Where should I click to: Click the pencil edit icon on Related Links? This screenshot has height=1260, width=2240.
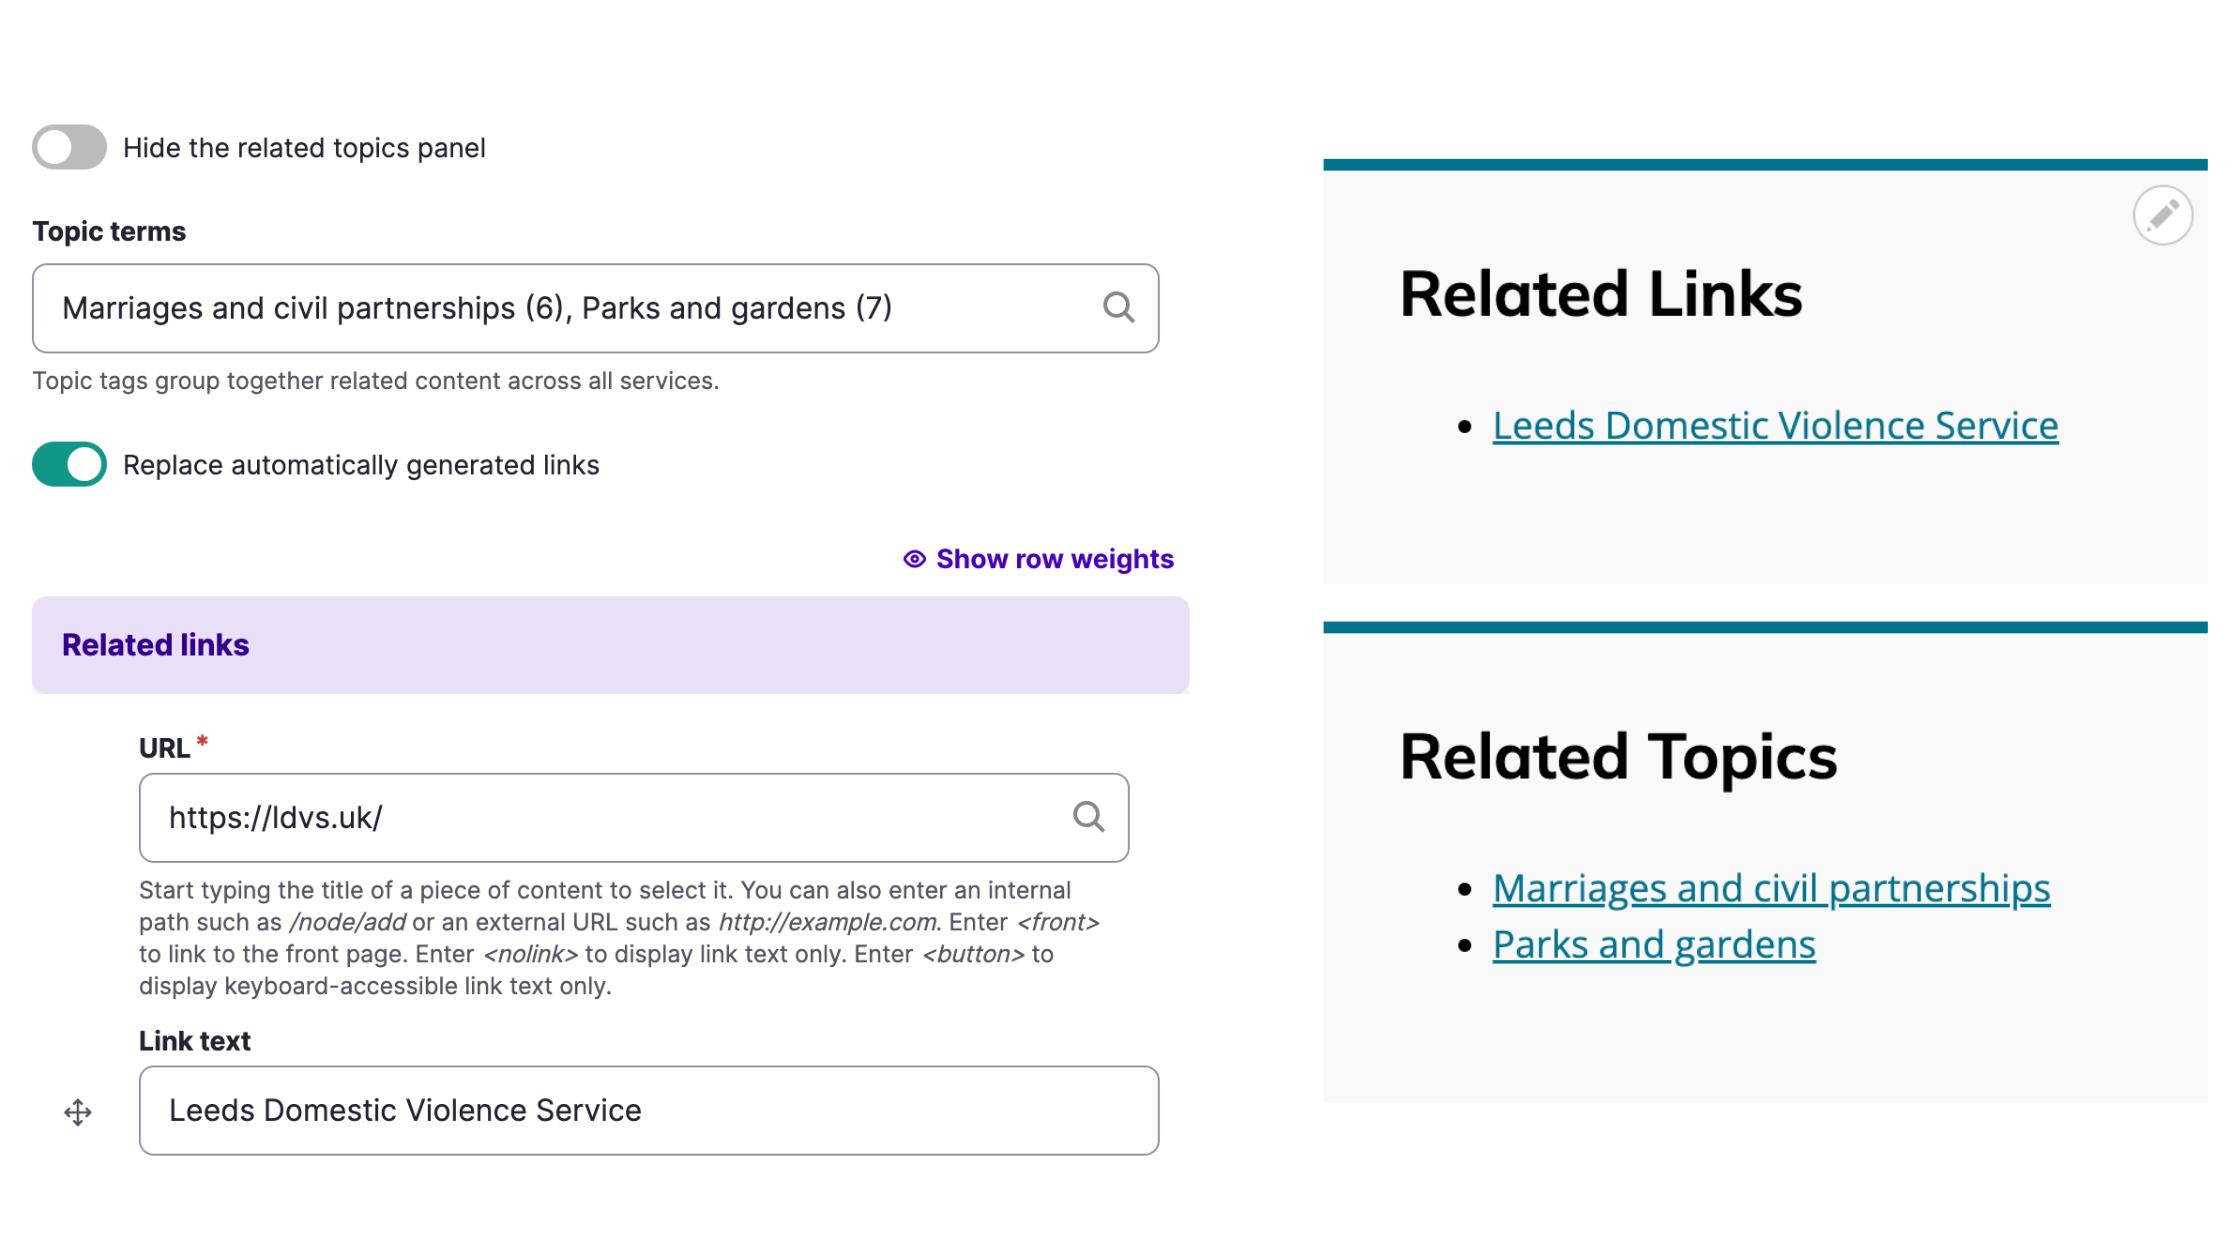click(x=2162, y=215)
